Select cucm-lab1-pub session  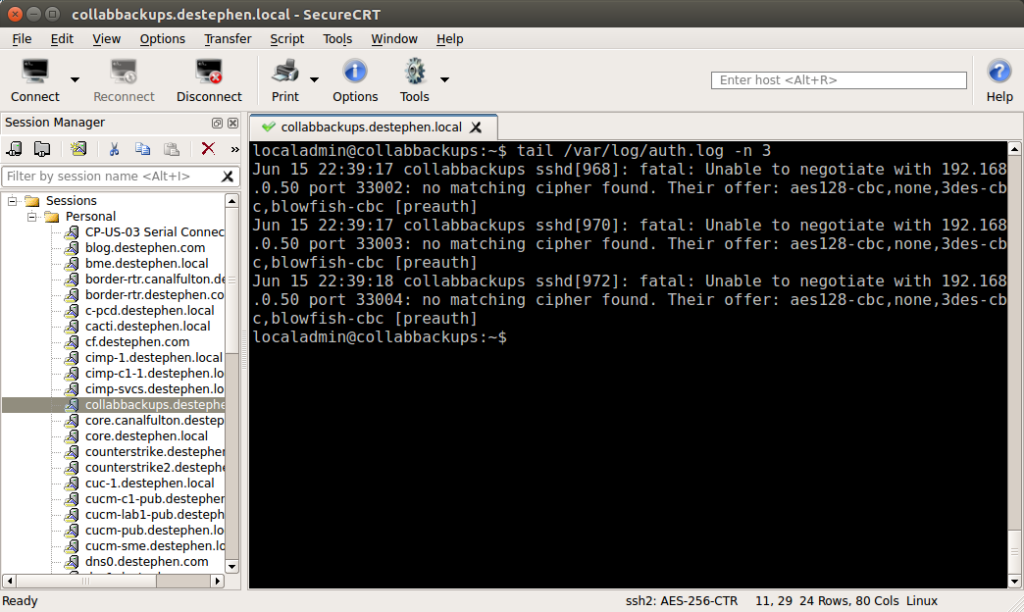(x=154, y=514)
